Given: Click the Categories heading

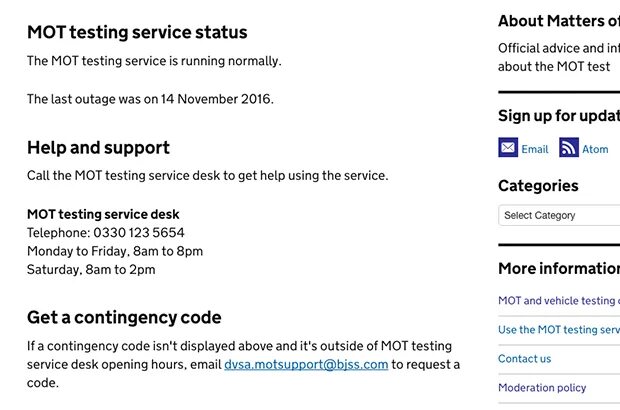Looking at the screenshot, I should [538, 185].
